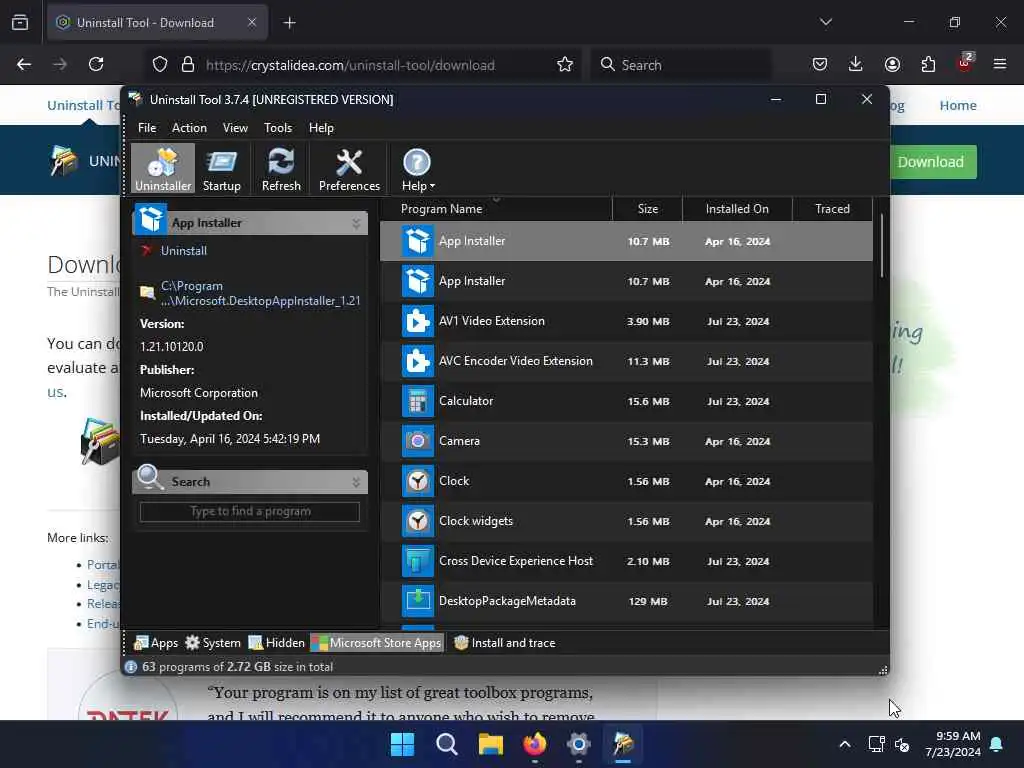
Task: Click the highlighted App Installer row name
Action: [x=472, y=241]
